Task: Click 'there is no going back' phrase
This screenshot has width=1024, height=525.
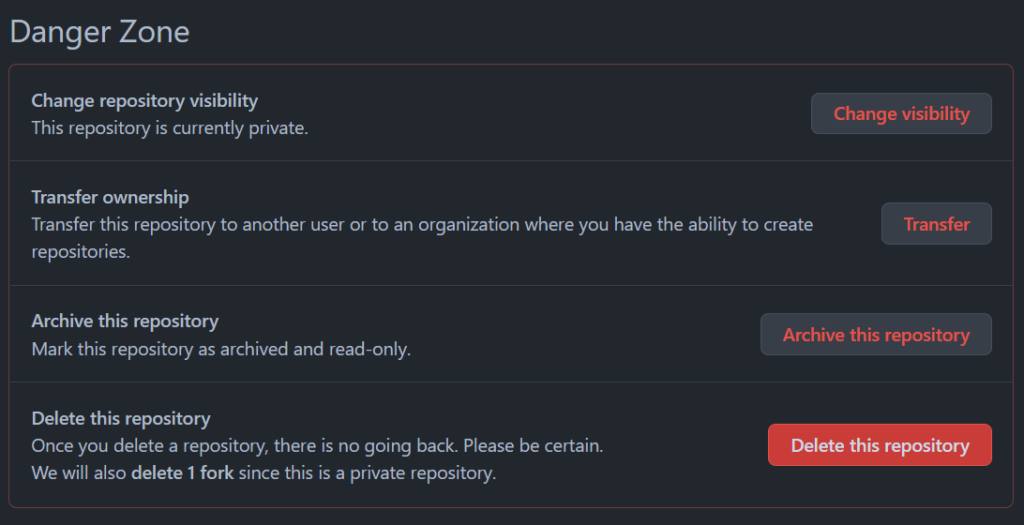Action: click(x=369, y=445)
